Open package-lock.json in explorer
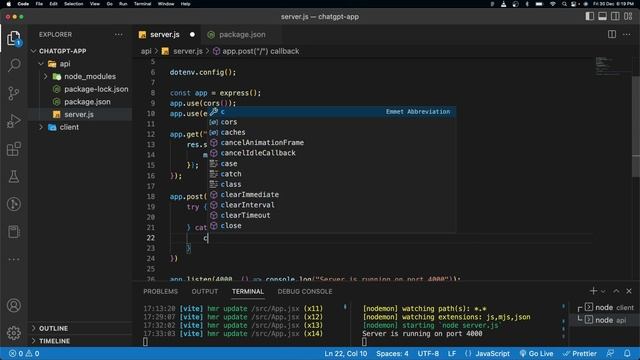This screenshot has height=360, width=640. click(x=96, y=89)
